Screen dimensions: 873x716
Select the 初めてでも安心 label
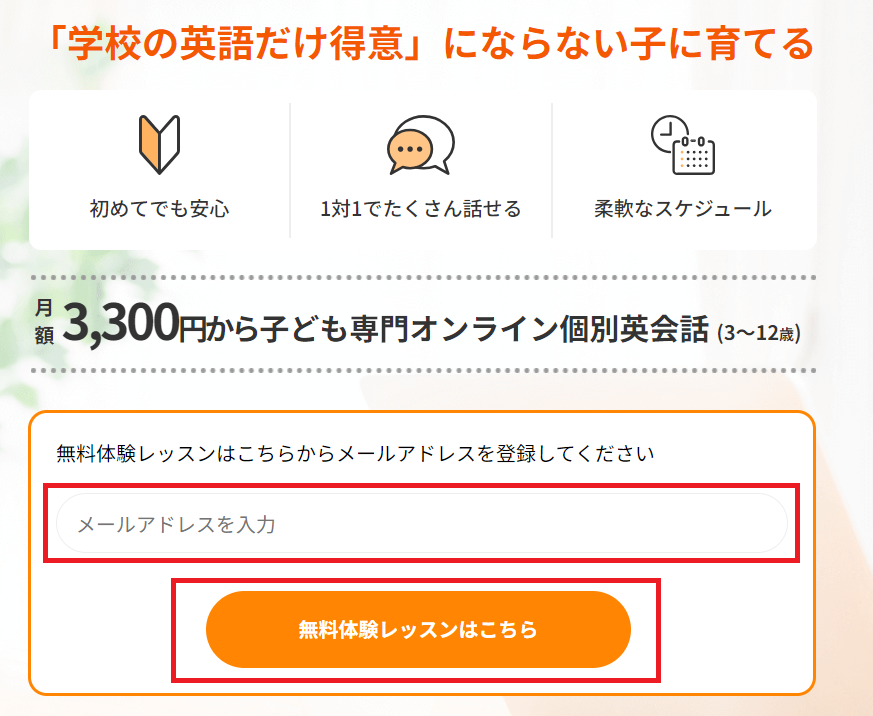point(159,209)
